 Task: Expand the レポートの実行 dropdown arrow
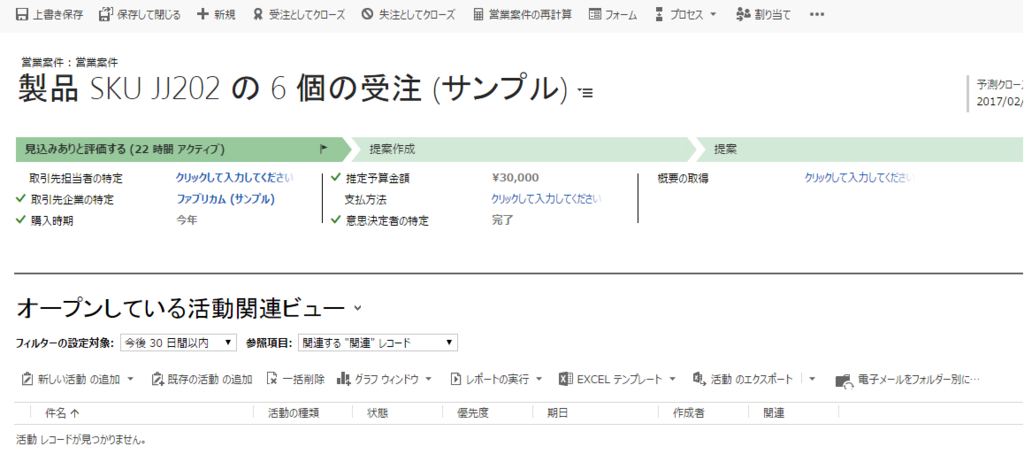click(538, 379)
